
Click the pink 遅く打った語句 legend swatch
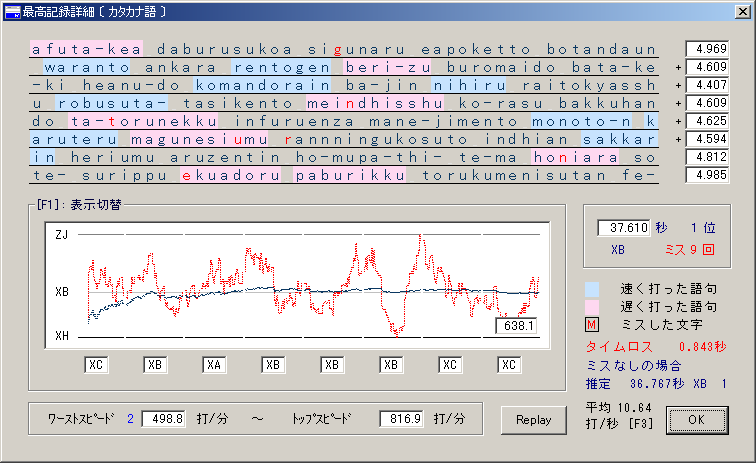tap(592, 307)
